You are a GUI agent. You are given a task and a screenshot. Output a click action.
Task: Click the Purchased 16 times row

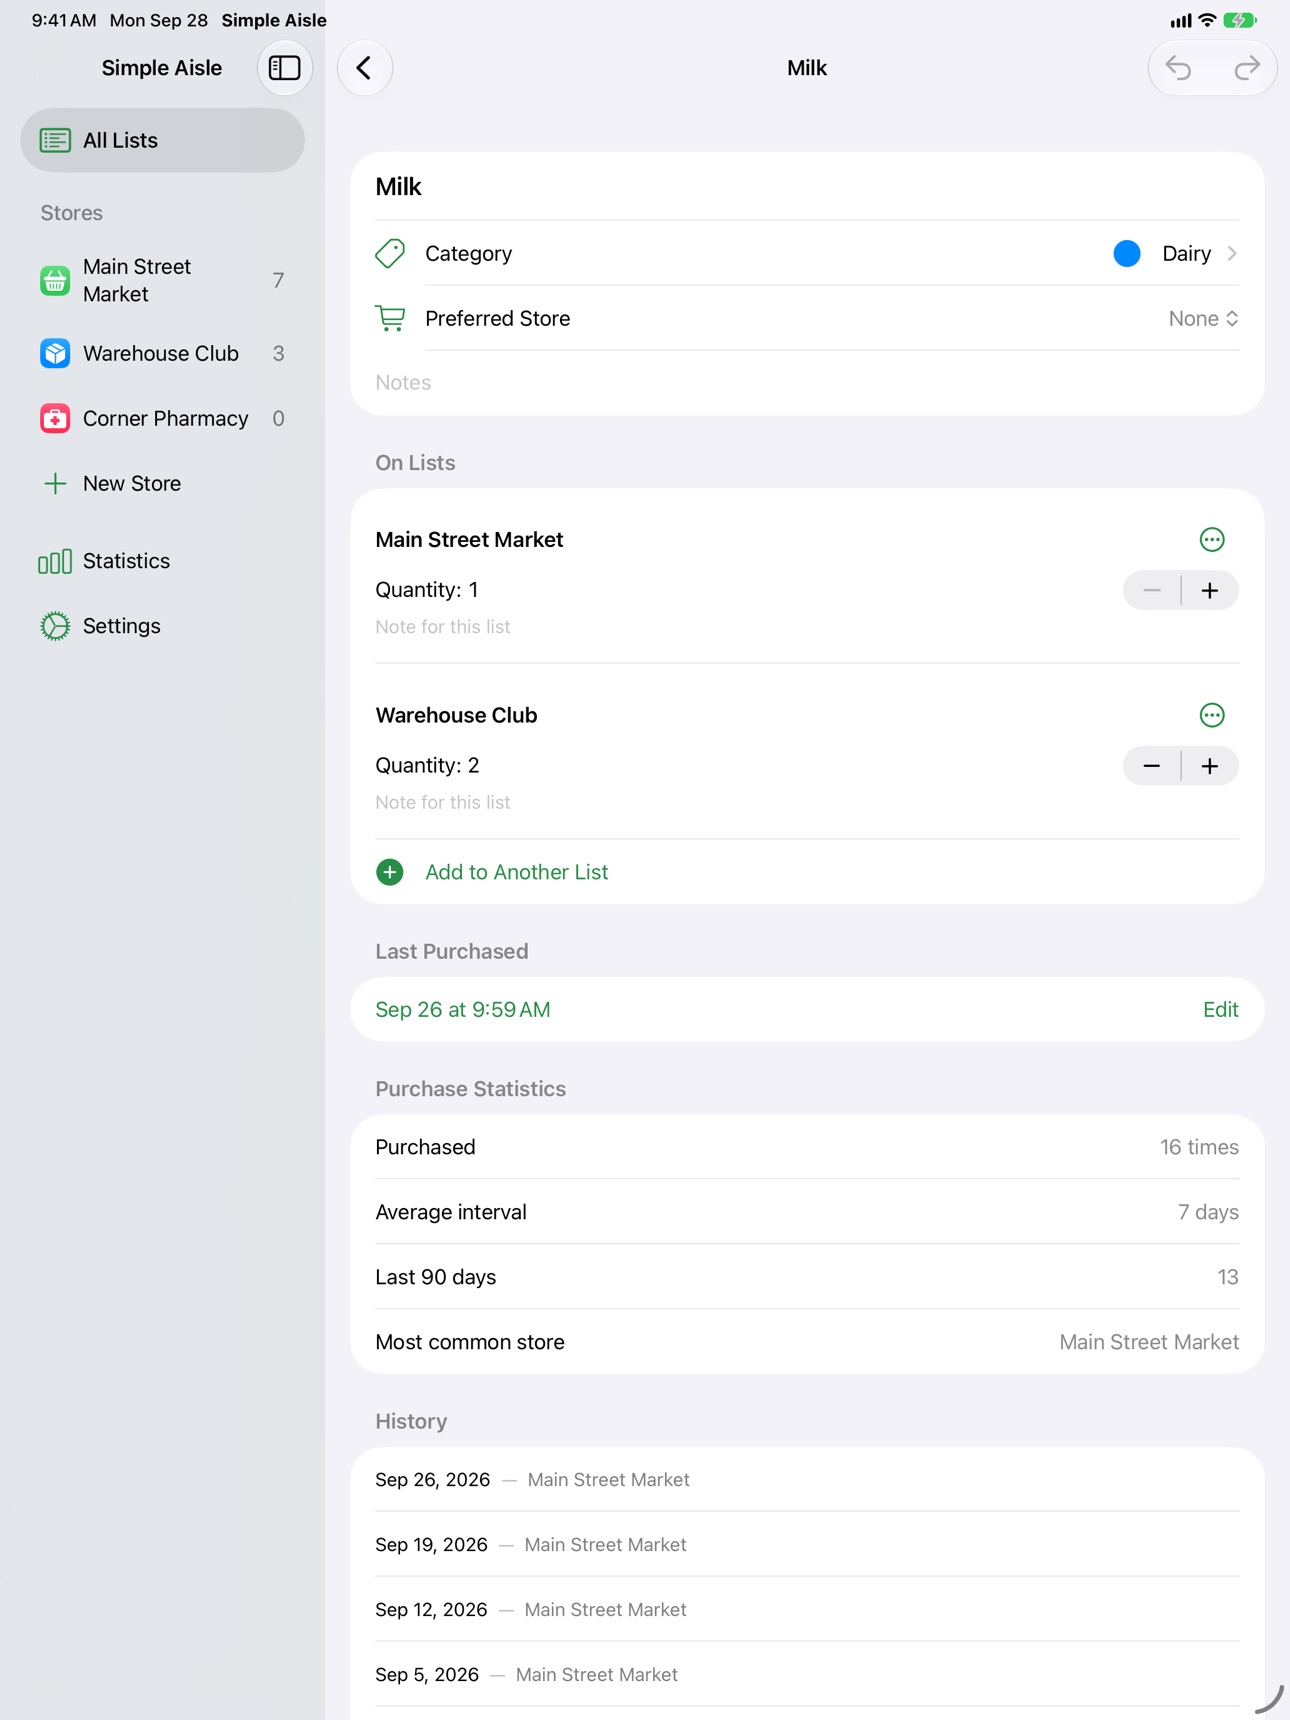click(x=807, y=1147)
